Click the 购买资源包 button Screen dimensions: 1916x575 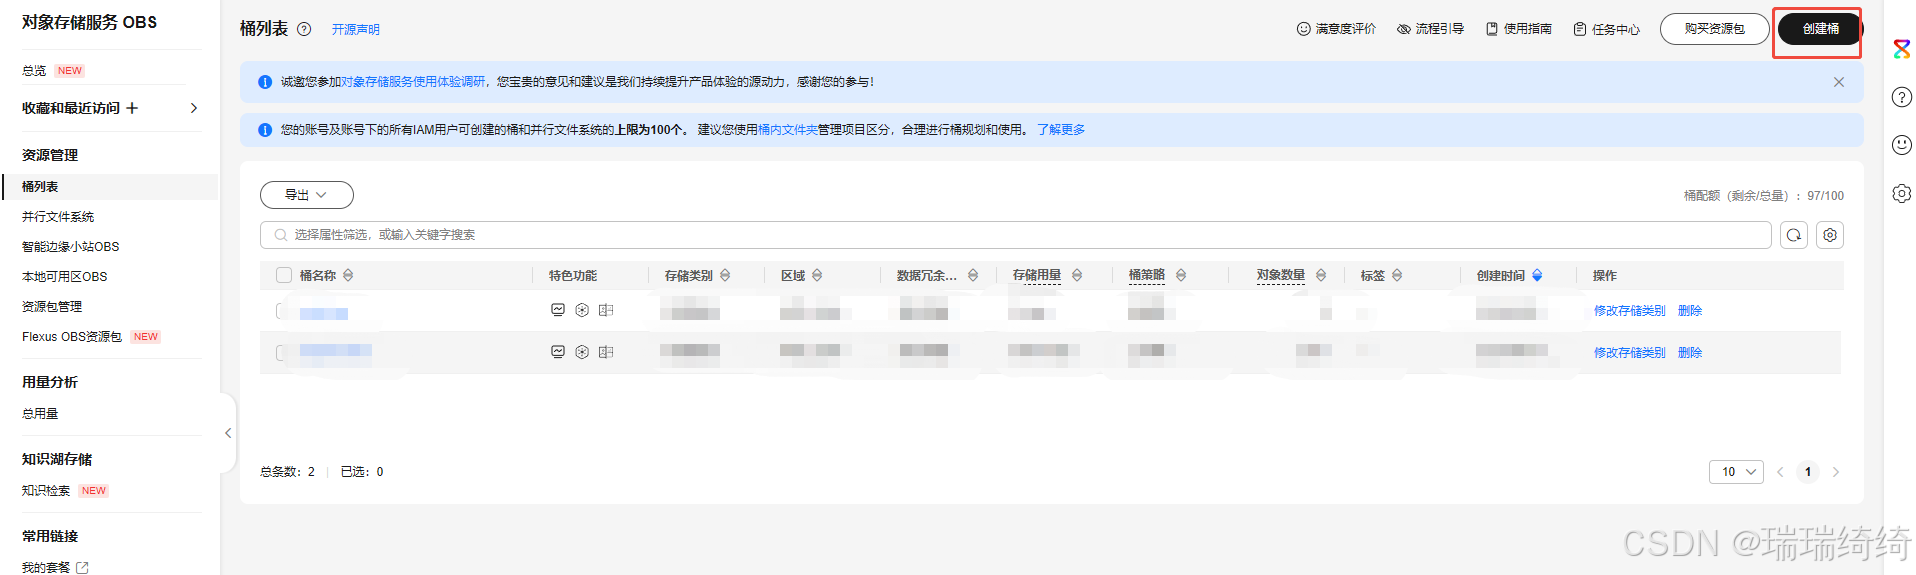pos(1714,29)
